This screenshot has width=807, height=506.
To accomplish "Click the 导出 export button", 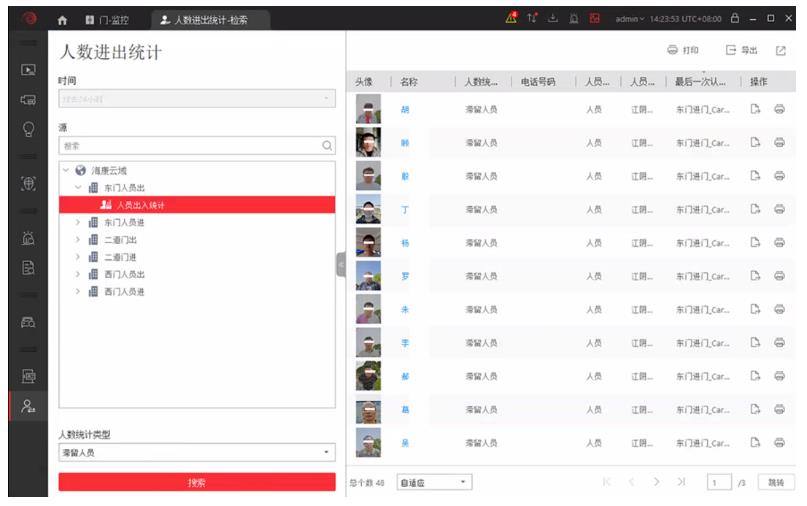I will pyautogui.click(x=741, y=50).
